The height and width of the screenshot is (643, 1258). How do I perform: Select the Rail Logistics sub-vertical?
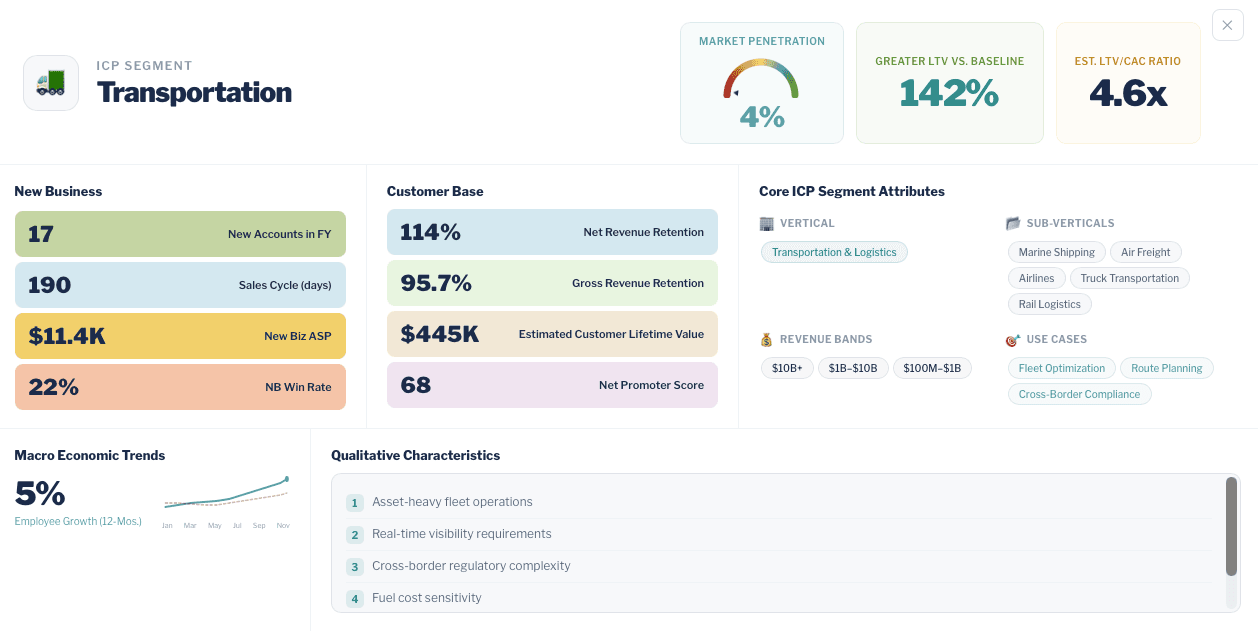[1049, 304]
